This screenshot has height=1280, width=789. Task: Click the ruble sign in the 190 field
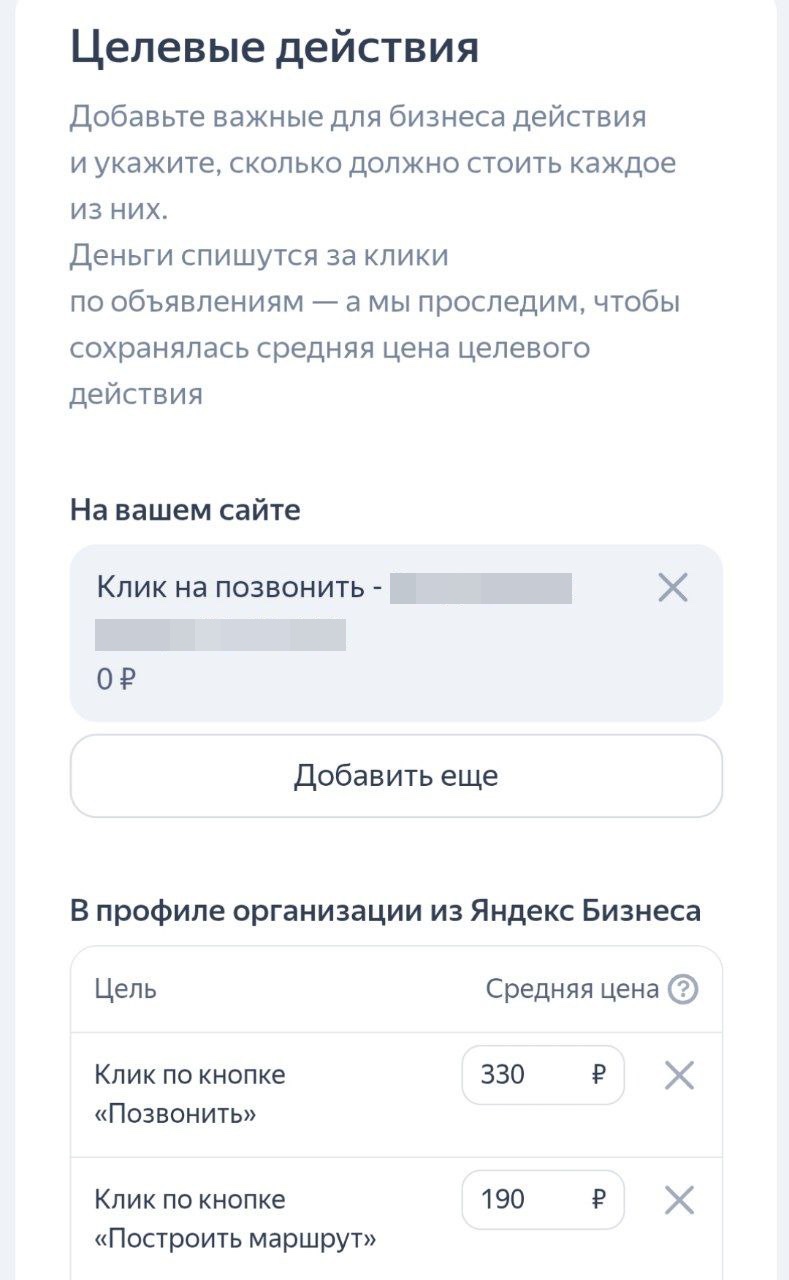pyautogui.click(x=599, y=1199)
